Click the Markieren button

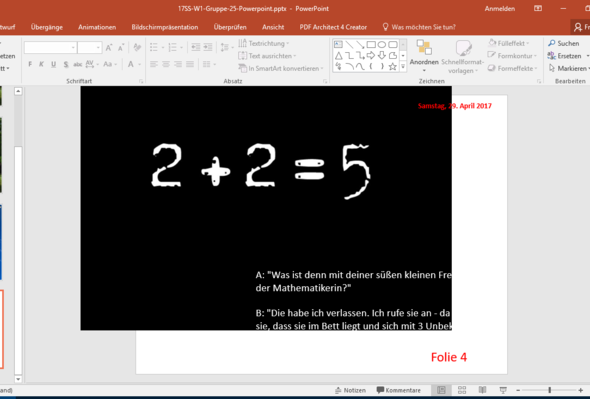568,68
